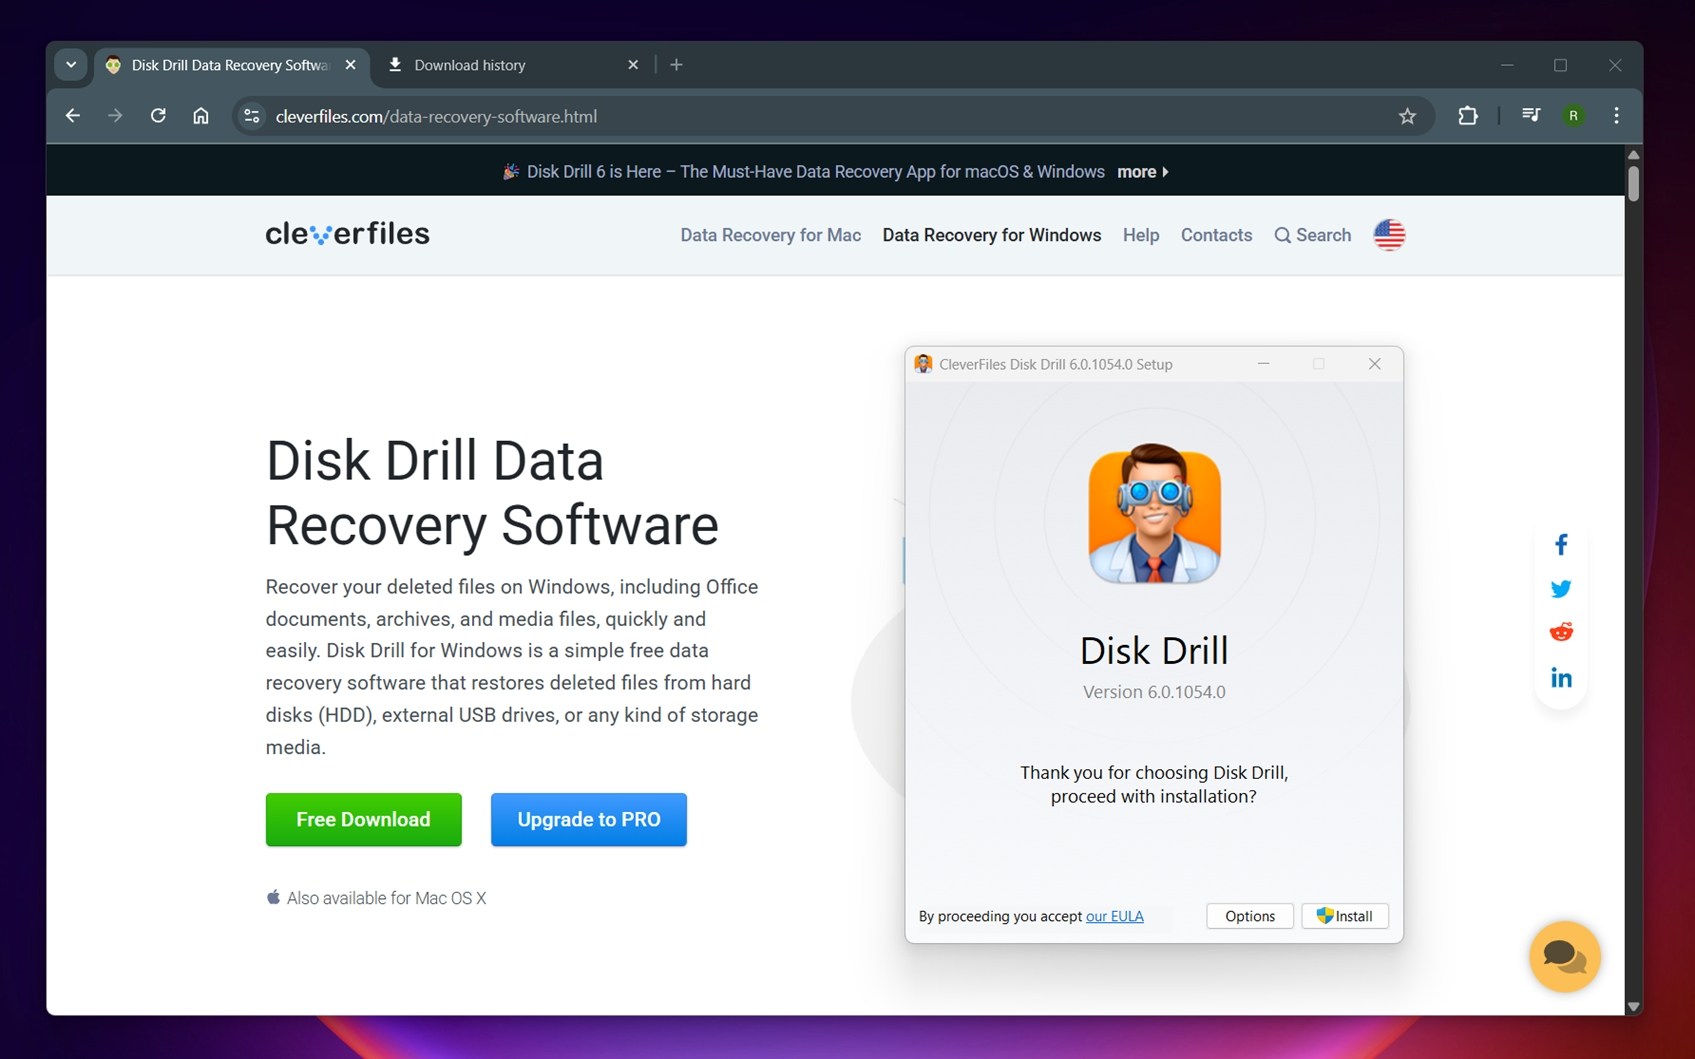Open the browser extensions puzzle icon
The width and height of the screenshot is (1695, 1059).
(1467, 116)
